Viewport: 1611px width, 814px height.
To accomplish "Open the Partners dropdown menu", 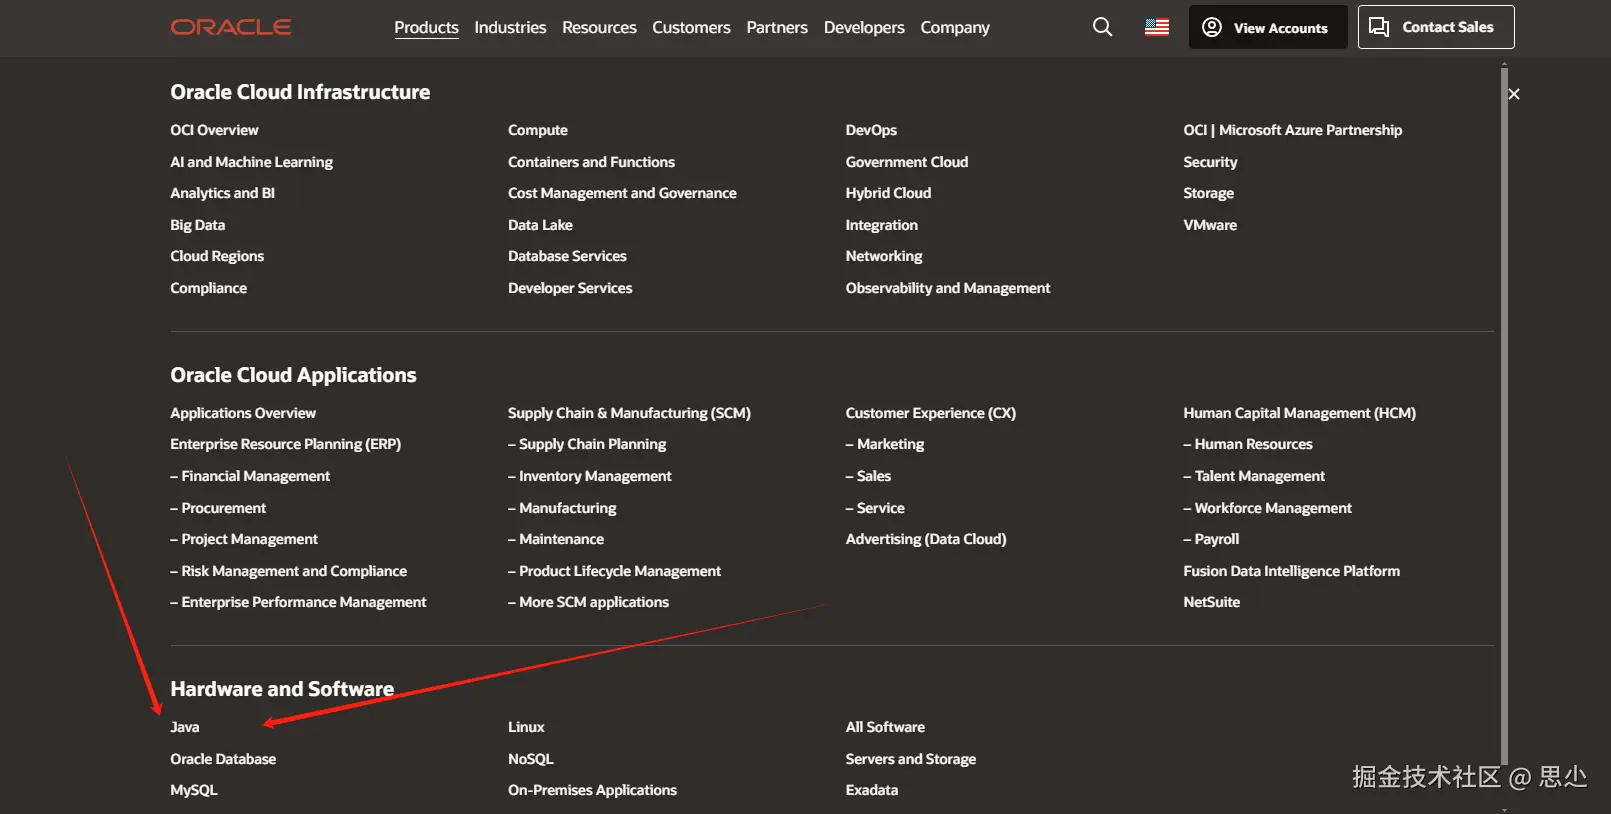I will 777,27.
